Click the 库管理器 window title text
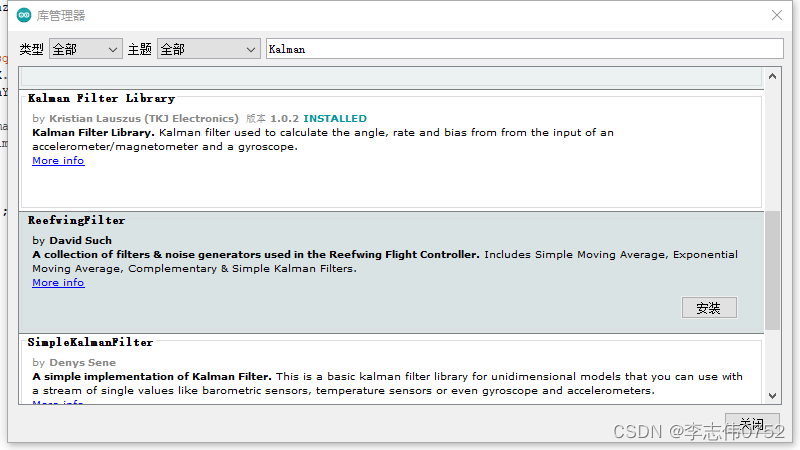Screen dimensions: 800x450 61,16
